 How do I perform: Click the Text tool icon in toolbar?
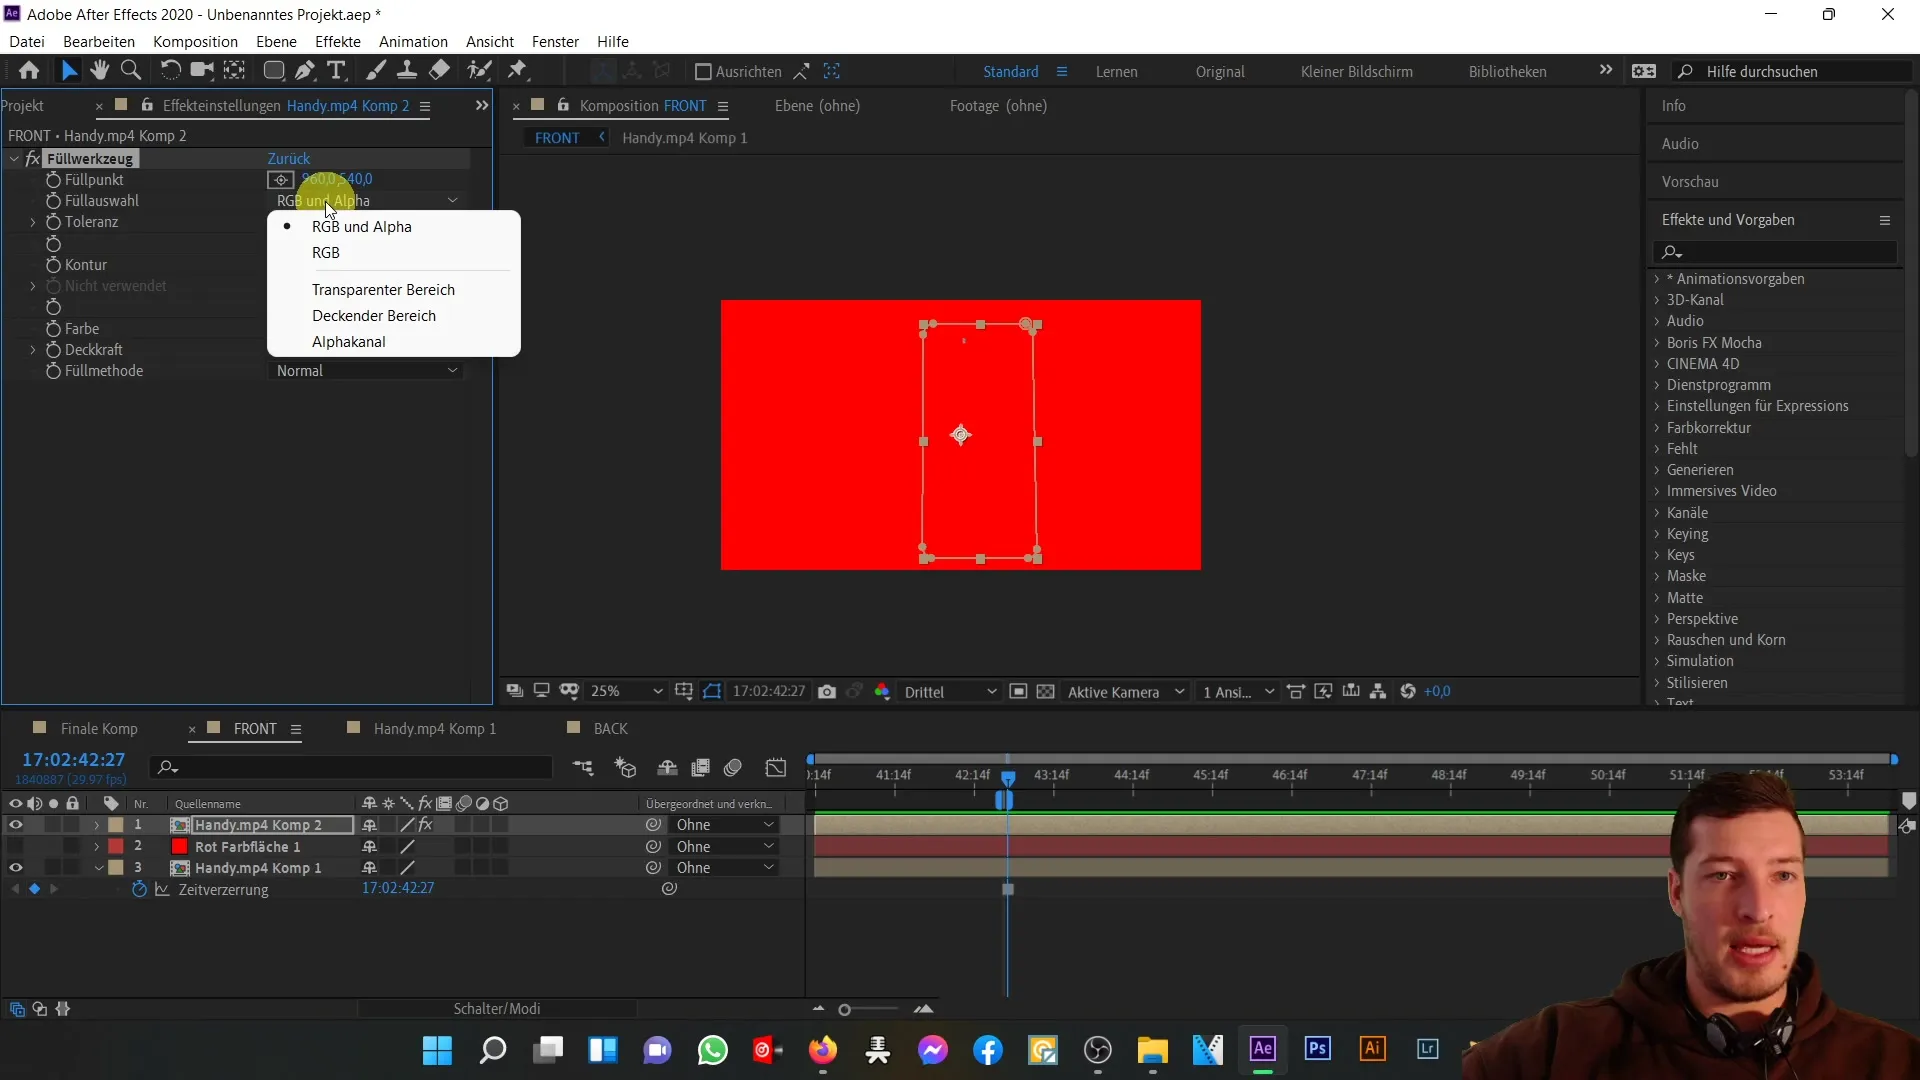335,71
